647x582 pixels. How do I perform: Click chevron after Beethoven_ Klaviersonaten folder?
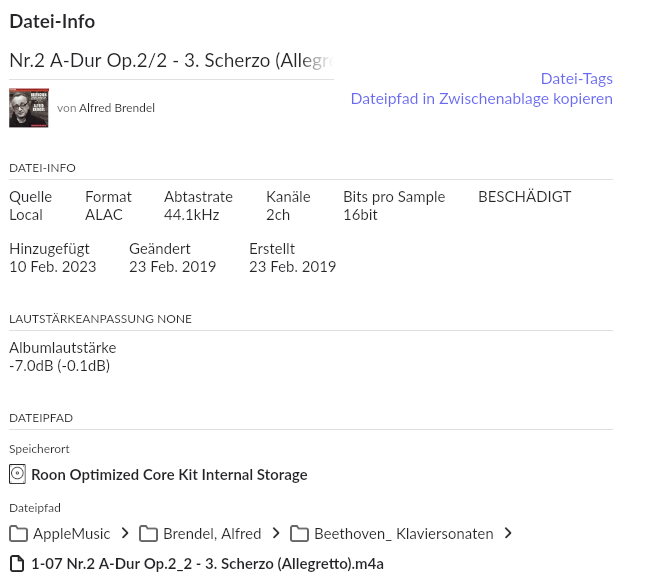tap(508, 533)
